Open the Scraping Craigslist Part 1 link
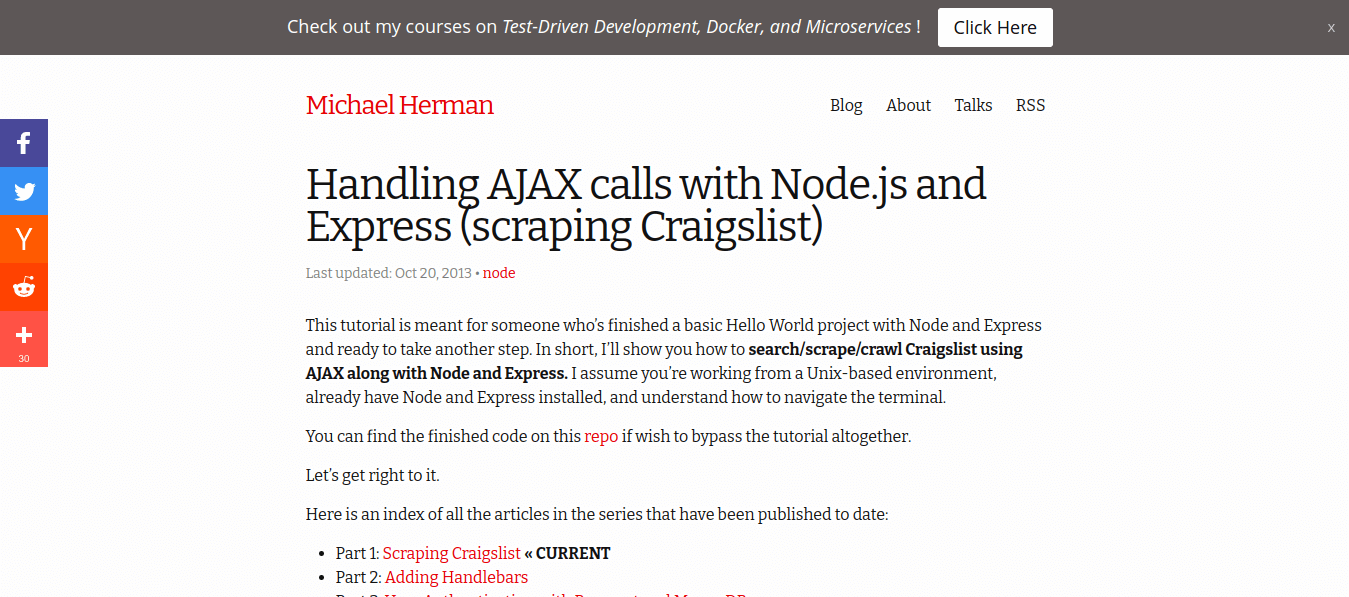Viewport: 1349px width, 597px height. click(451, 553)
